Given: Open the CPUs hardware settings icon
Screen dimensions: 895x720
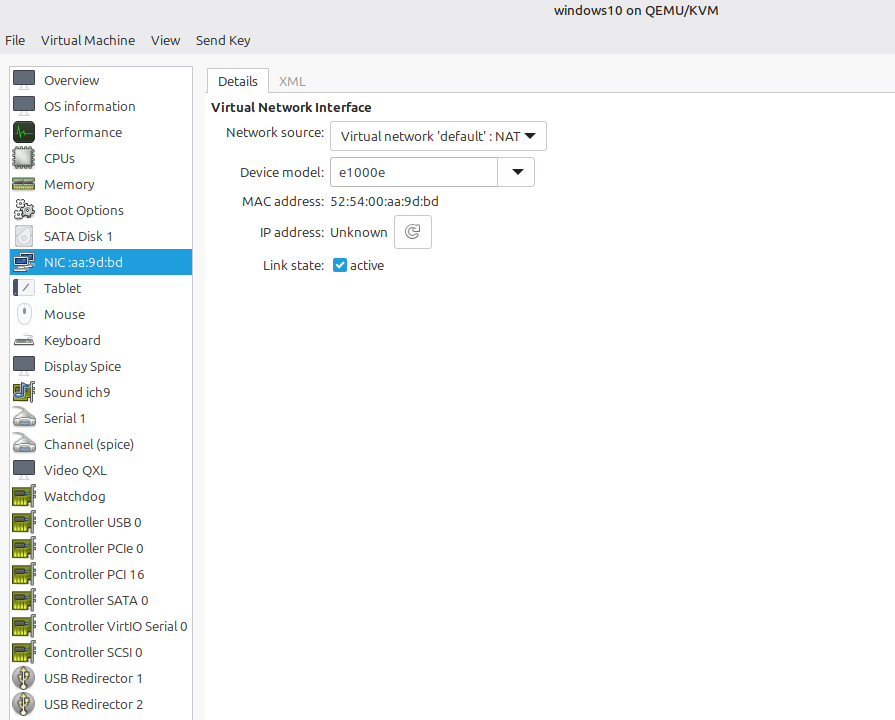Looking at the screenshot, I should coord(23,157).
